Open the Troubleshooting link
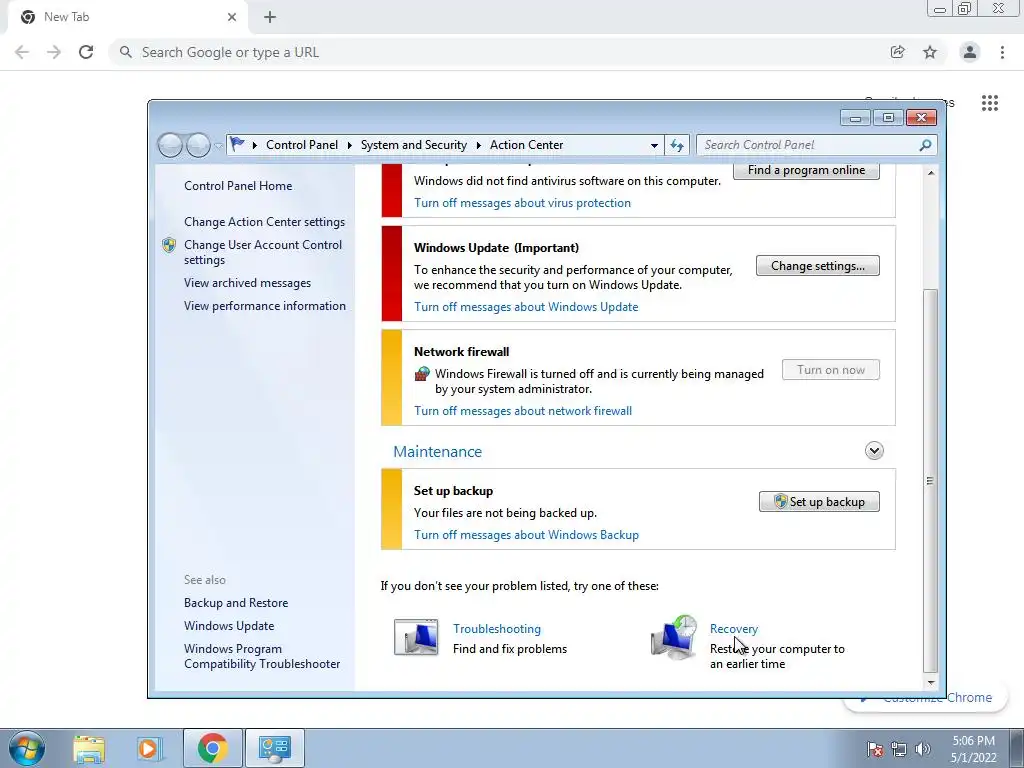This screenshot has width=1024, height=768. [497, 629]
